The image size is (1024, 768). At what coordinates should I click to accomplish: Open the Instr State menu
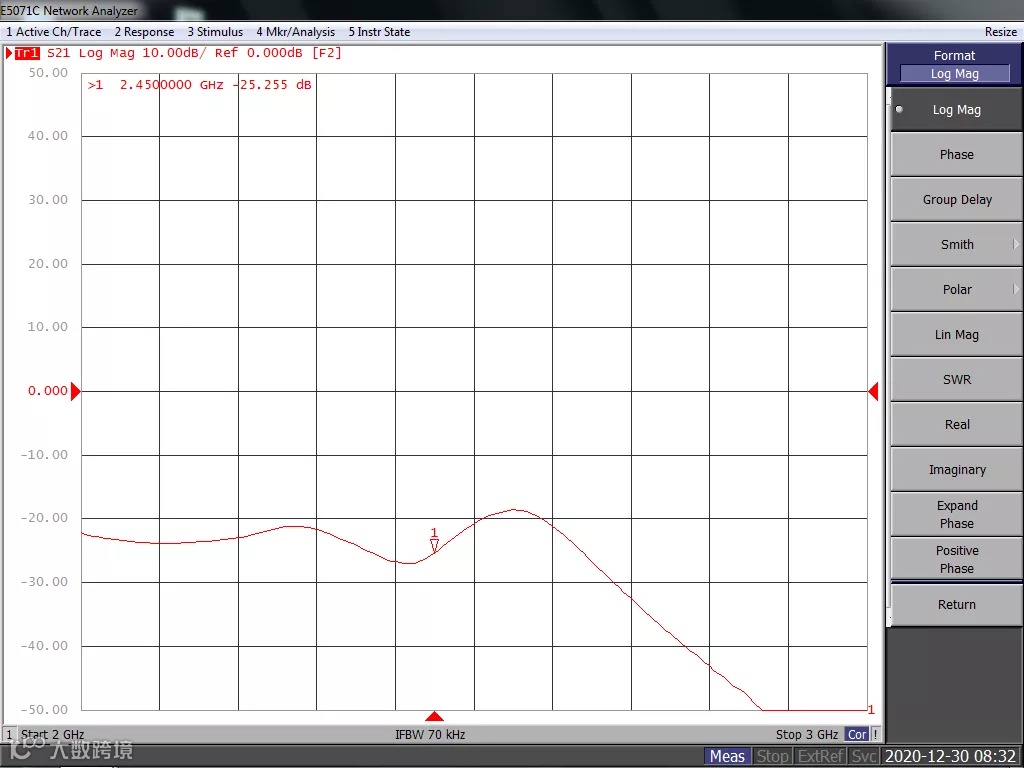[379, 31]
